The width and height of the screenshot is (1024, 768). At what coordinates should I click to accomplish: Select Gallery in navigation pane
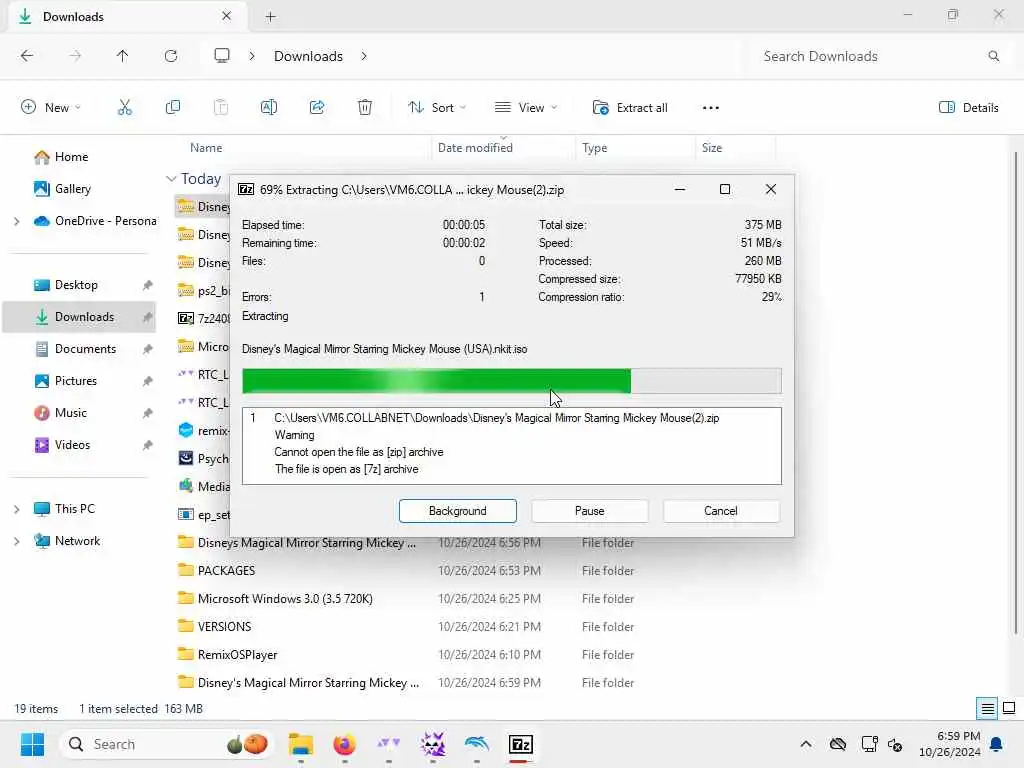click(x=72, y=189)
